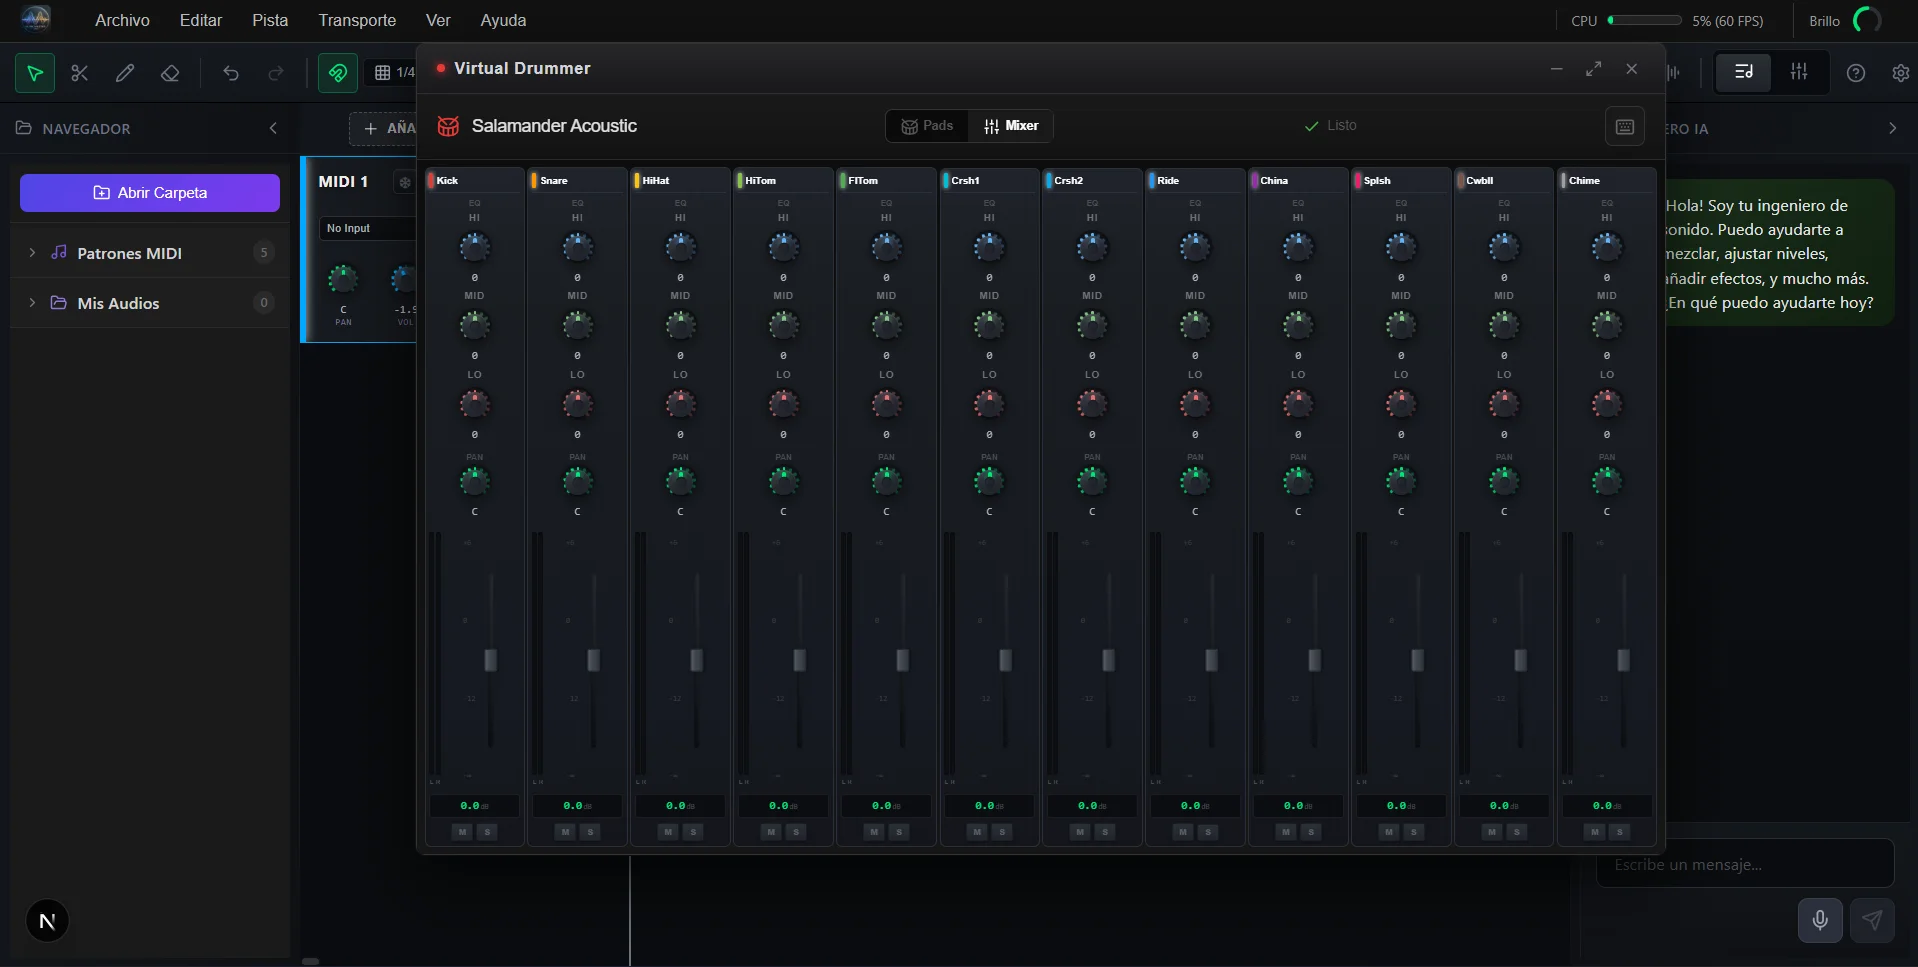Screen dimensions: 1918x967
Task: Expand the Patrones MIDI folder
Action: [x=32, y=253]
